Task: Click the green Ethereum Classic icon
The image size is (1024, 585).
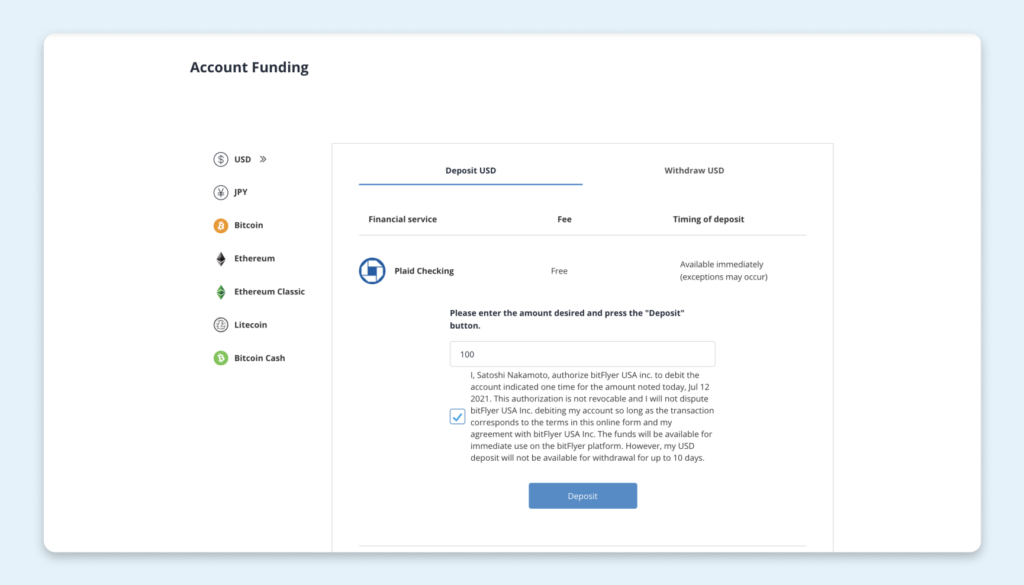Action: click(221, 292)
